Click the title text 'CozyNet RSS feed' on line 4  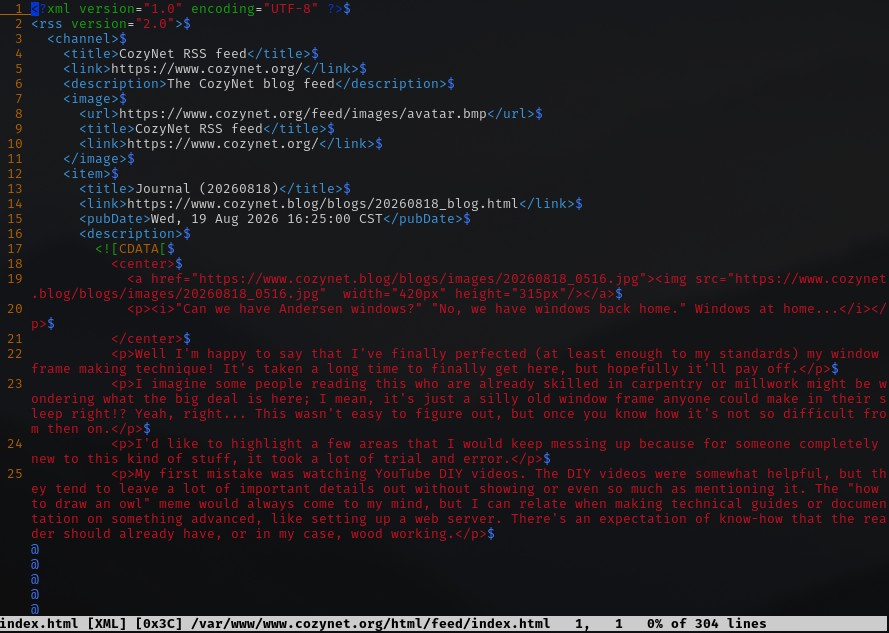pos(183,54)
